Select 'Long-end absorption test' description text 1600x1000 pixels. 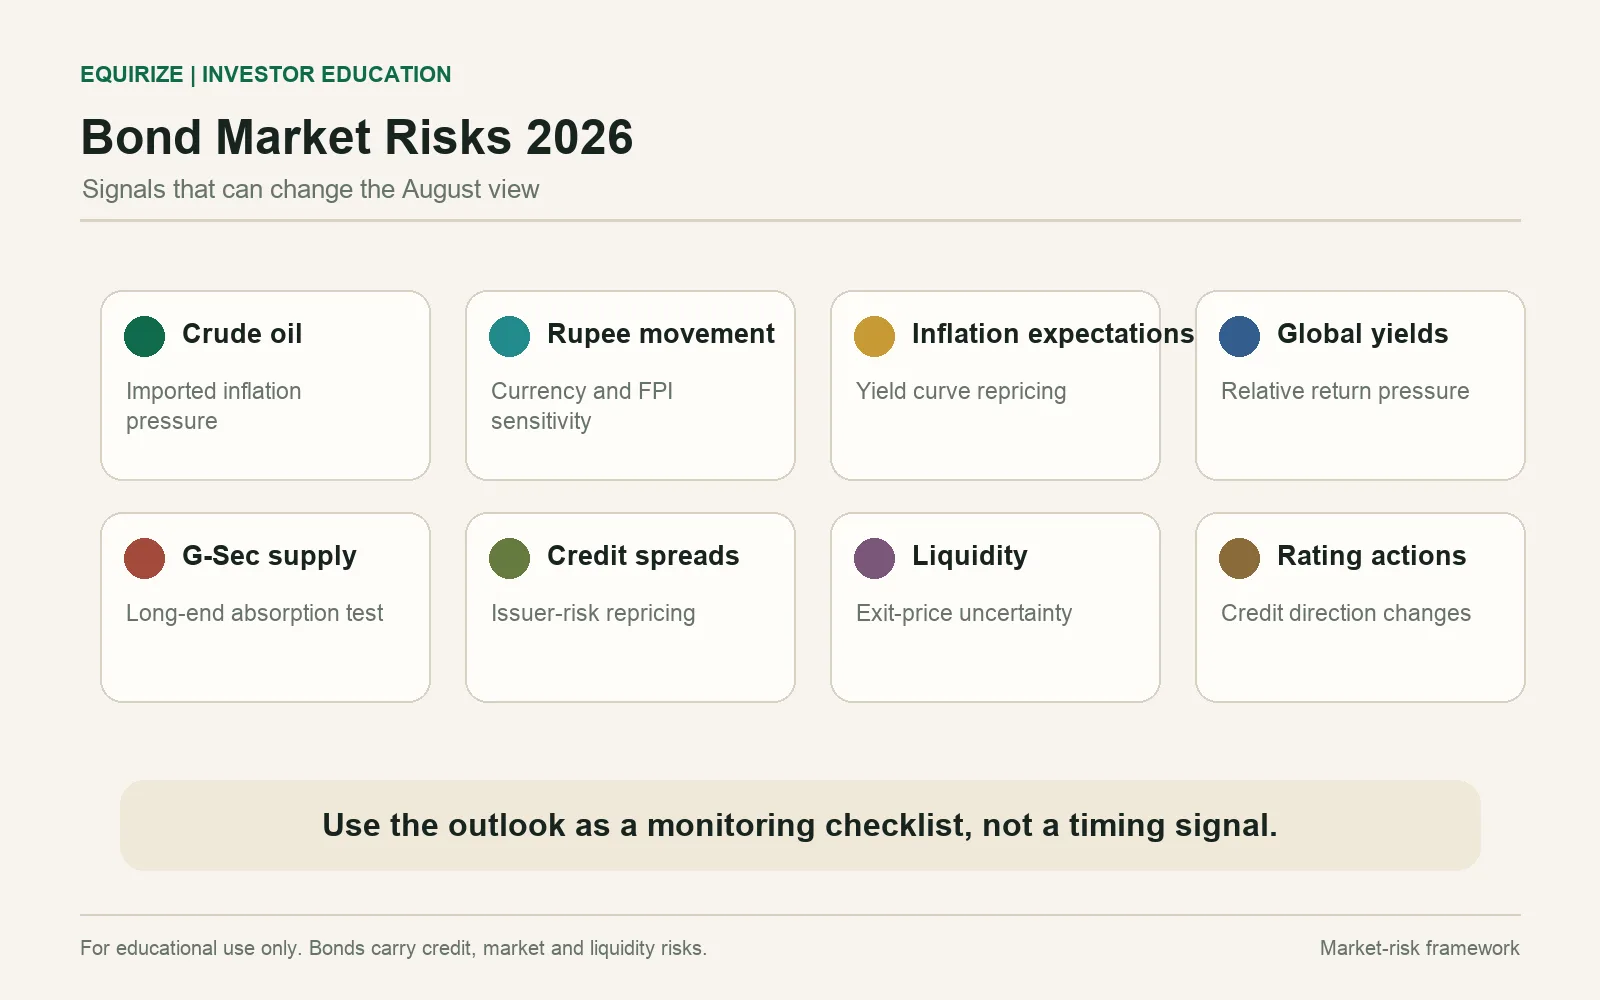point(254,613)
